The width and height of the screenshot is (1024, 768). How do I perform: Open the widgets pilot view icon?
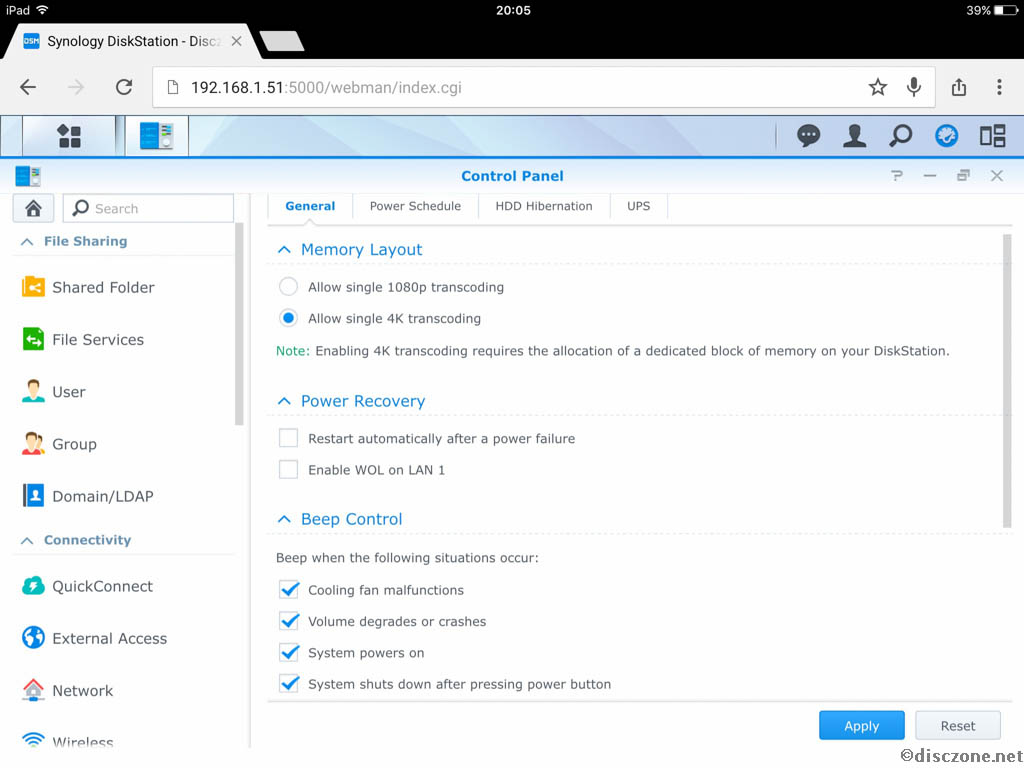[x=992, y=136]
